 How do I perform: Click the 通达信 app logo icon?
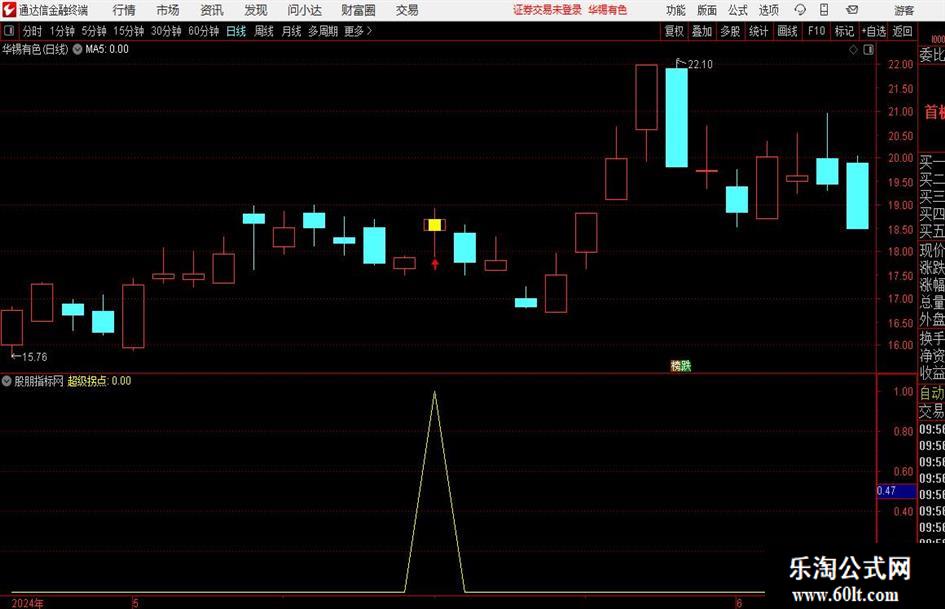tap(10, 10)
